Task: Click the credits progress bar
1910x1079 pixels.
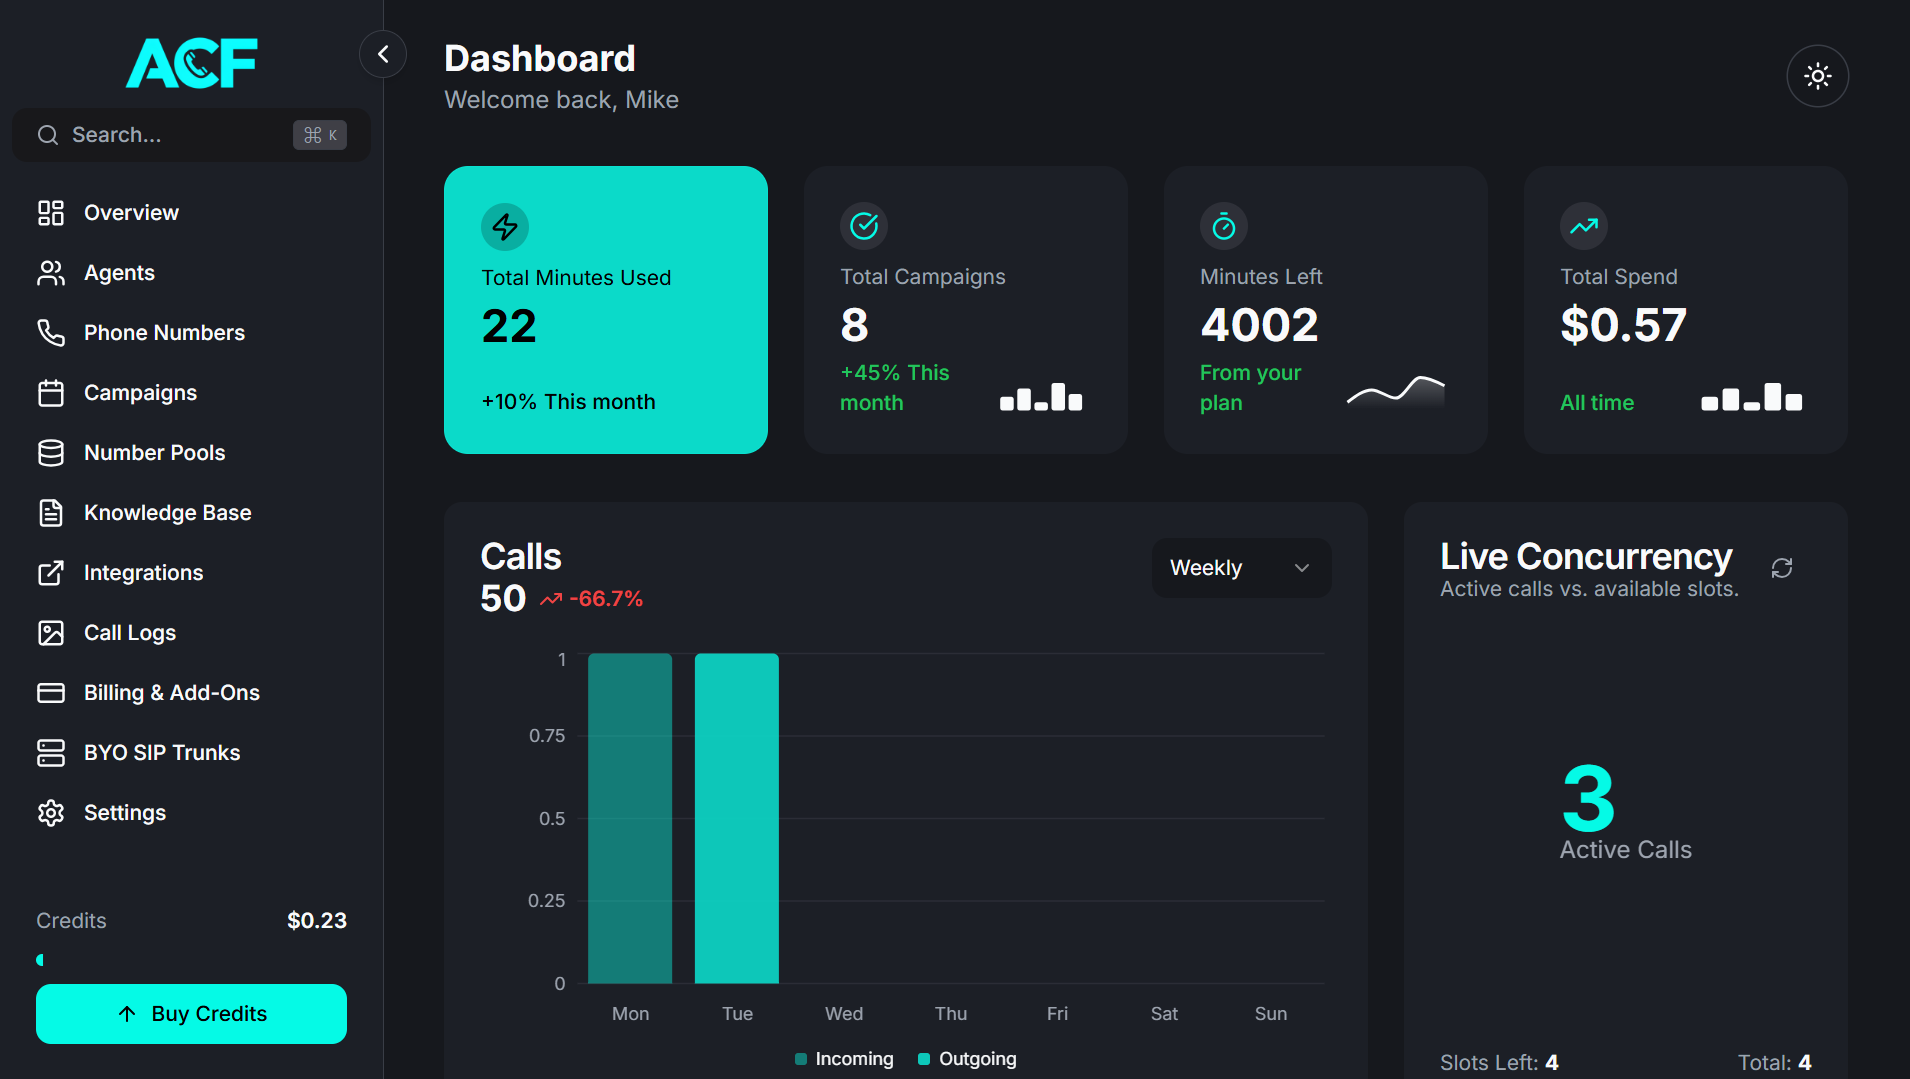Action: (x=190, y=960)
